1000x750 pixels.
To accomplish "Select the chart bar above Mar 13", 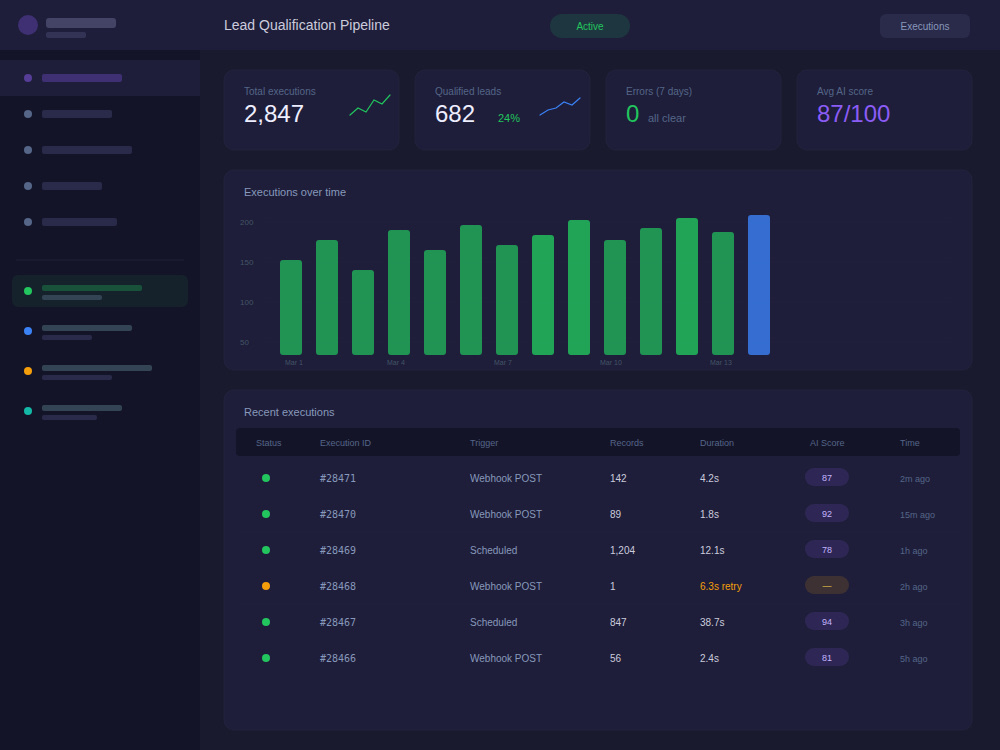I will click(x=723, y=293).
